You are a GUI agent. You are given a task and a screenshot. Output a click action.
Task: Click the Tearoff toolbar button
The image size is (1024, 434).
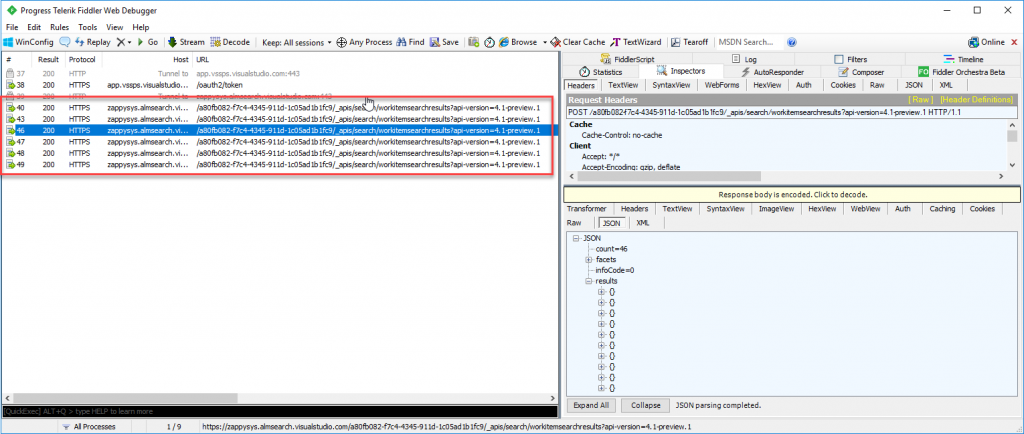(x=690, y=42)
